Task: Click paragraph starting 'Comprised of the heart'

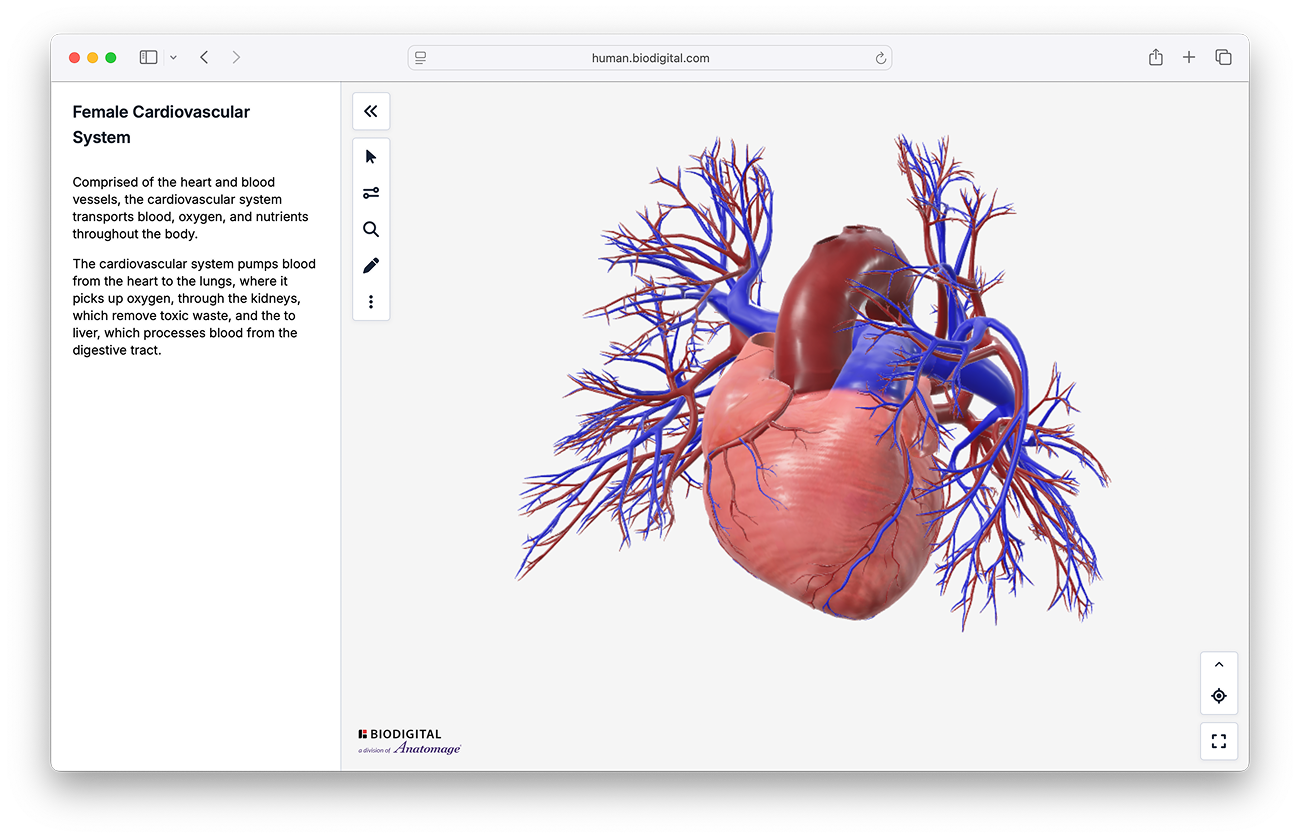Action: (190, 208)
